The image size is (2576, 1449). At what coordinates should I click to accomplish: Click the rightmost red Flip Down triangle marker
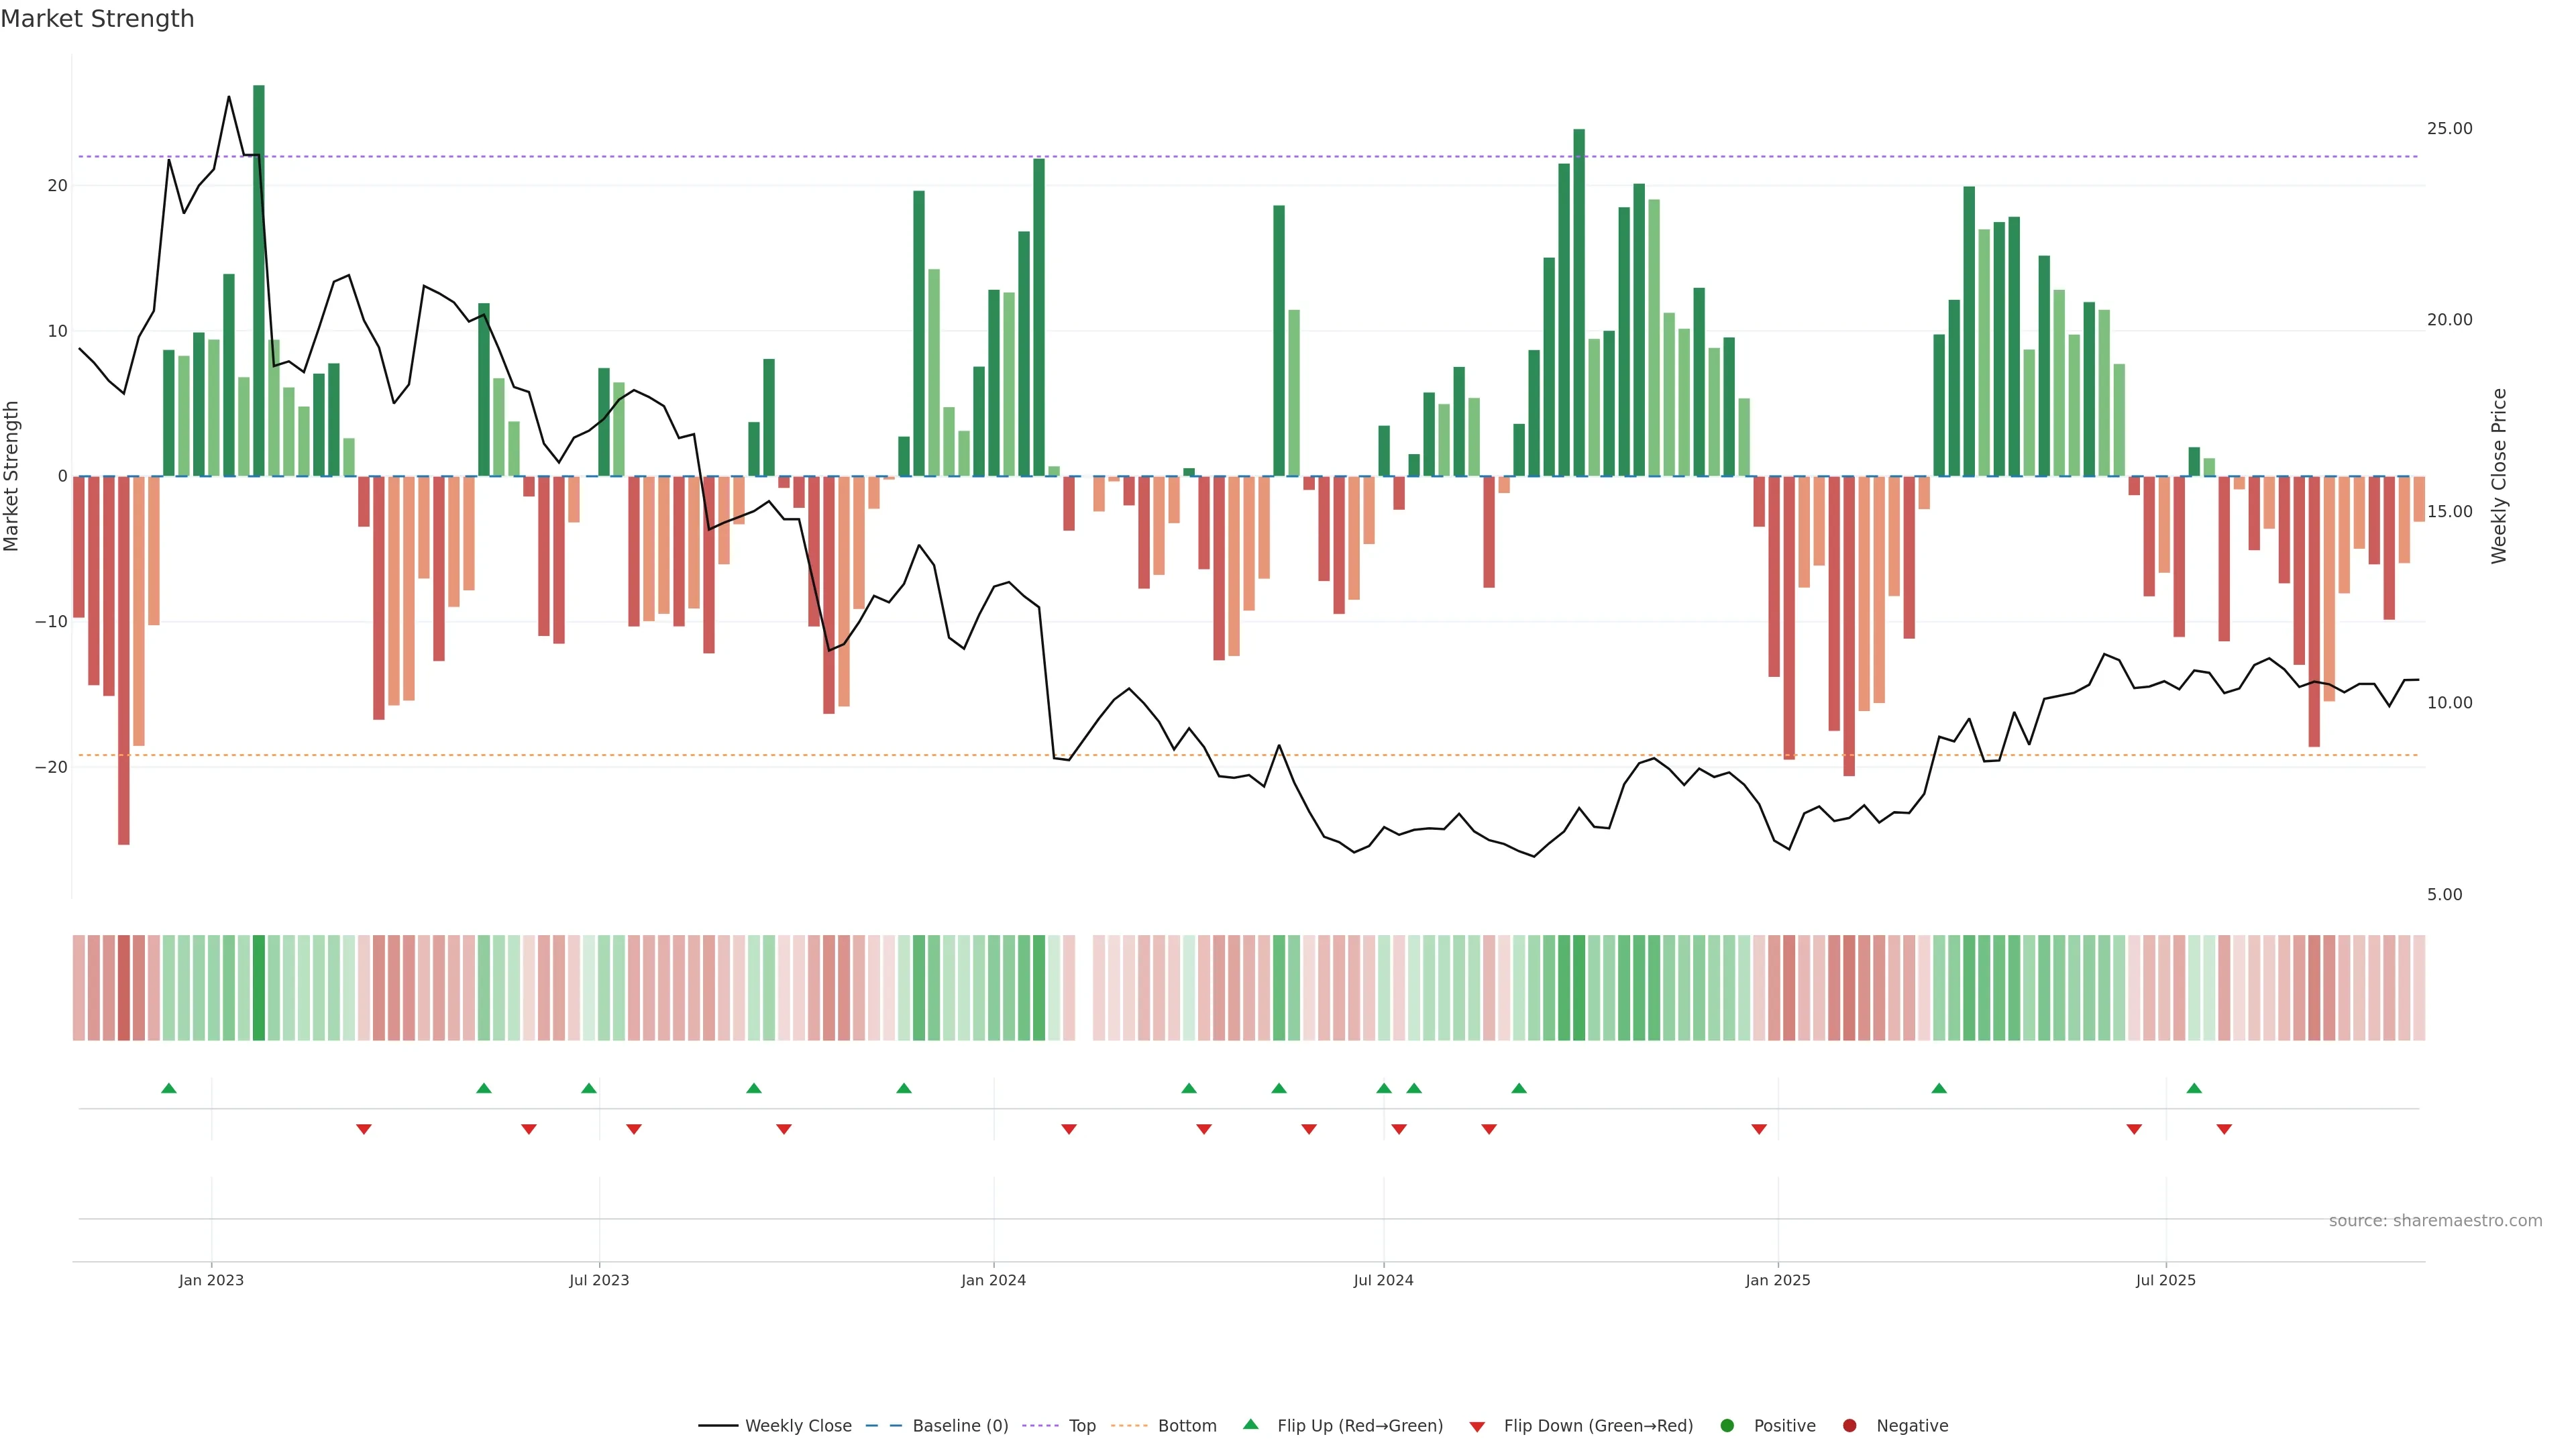click(2224, 1129)
